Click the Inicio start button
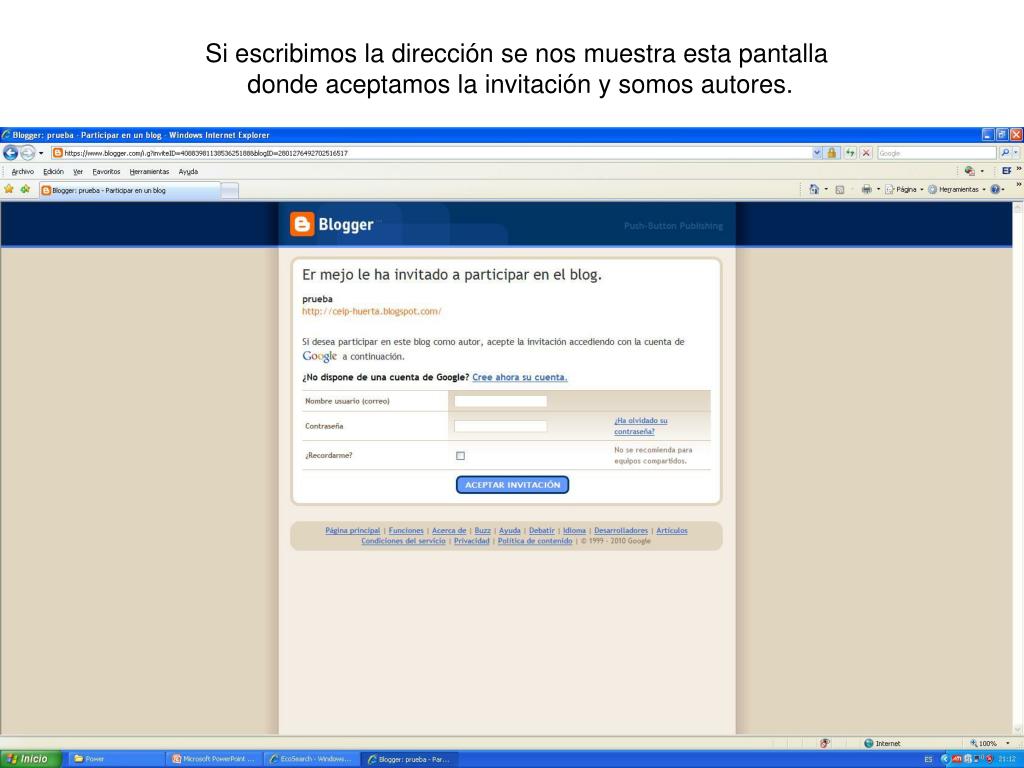Screen dimensions: 1024x768 (x=31, y=759)
